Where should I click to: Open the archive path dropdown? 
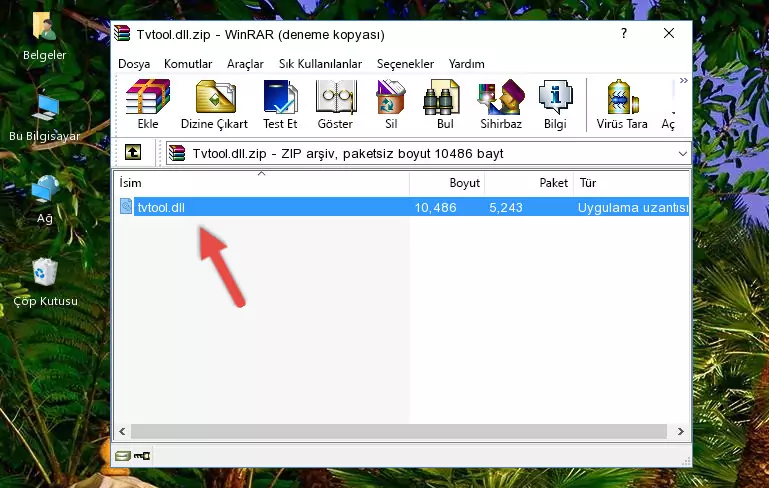click(682, 154)
